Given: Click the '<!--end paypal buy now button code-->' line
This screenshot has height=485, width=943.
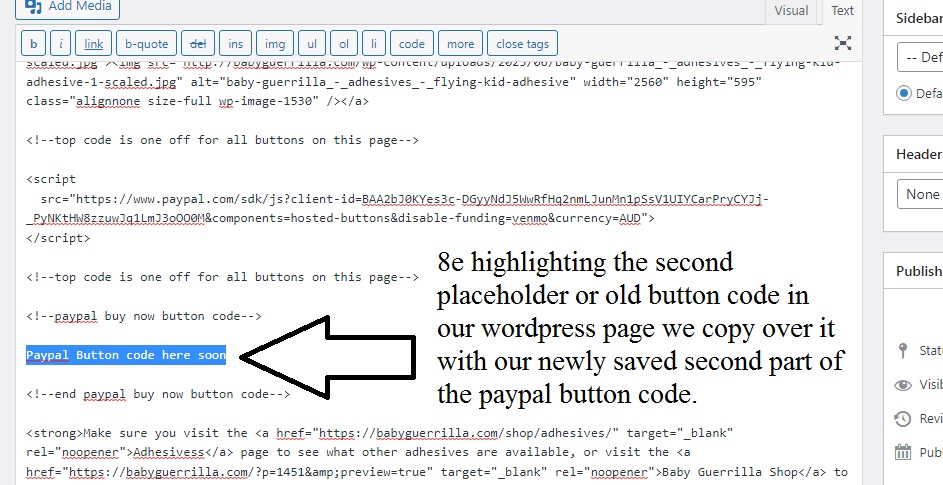Looking at the screenshot, I should click(x=158, y=394).
